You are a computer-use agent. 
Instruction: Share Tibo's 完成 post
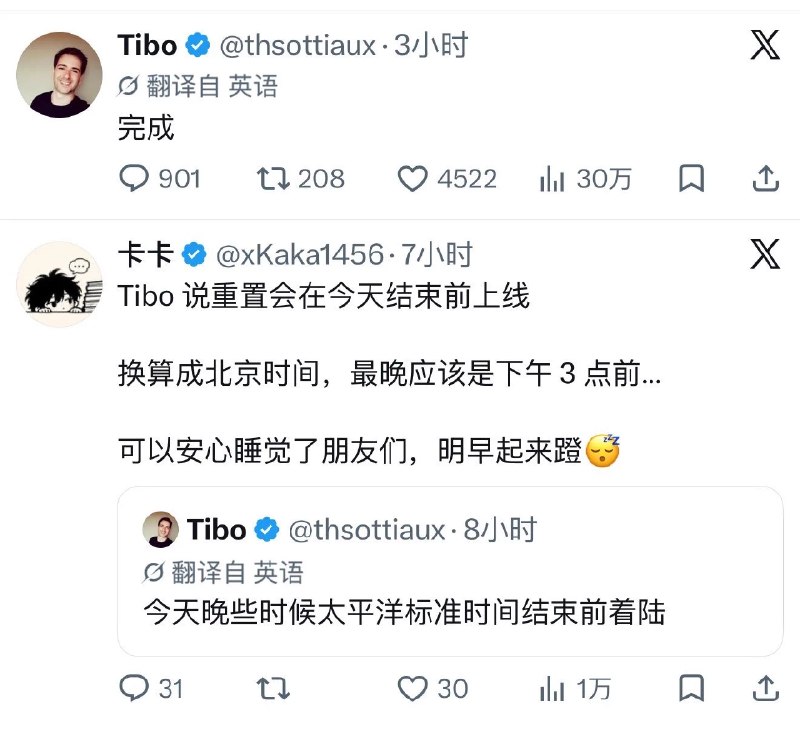[x=766, y=178]
